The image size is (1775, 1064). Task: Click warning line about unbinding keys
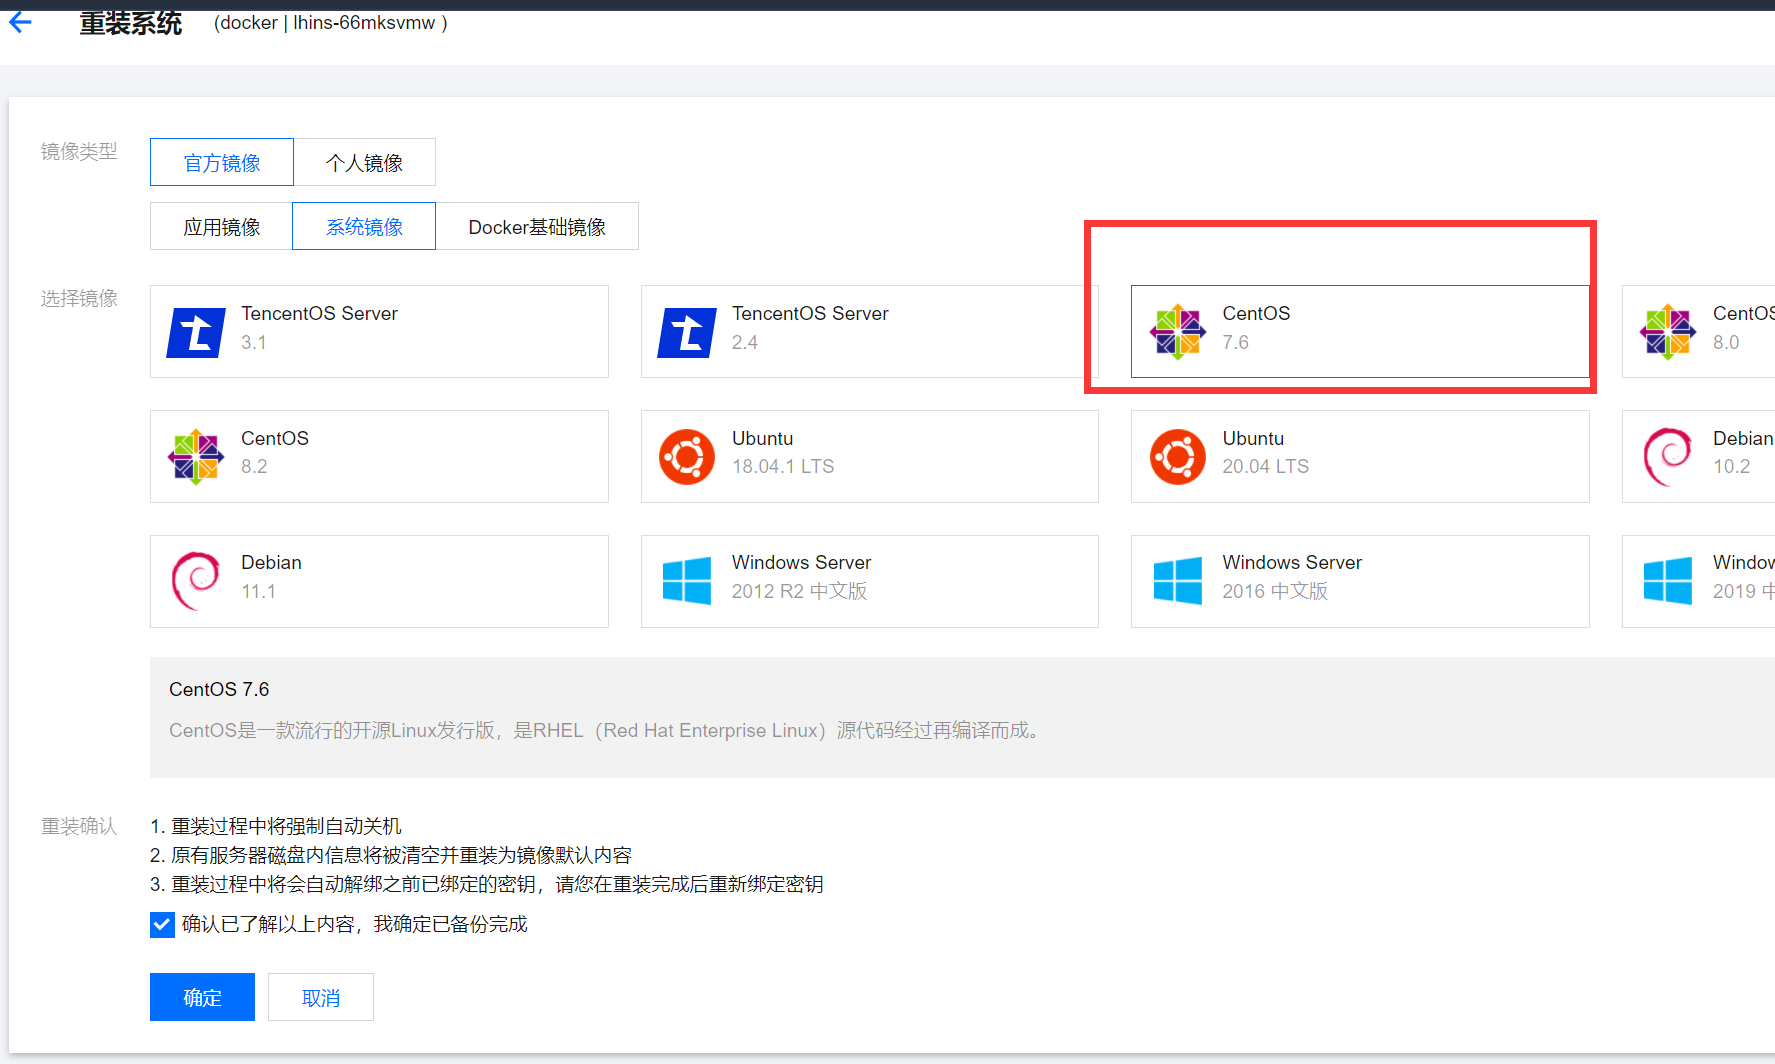(487, 884)
